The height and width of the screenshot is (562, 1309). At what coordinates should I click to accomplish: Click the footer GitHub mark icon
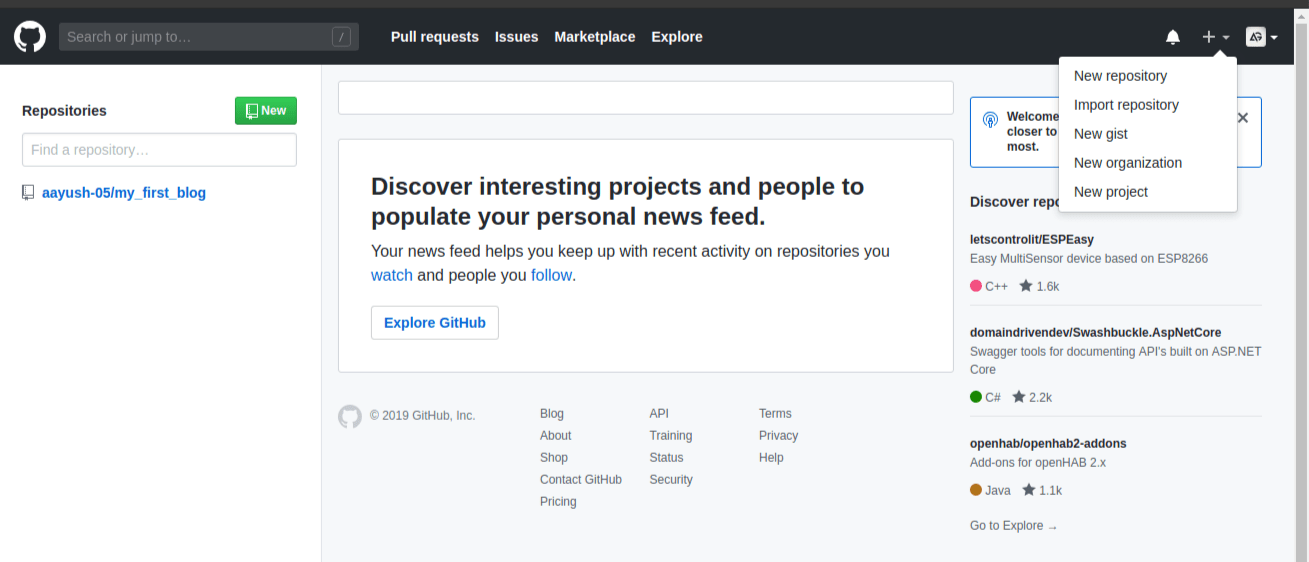point(349,416)
